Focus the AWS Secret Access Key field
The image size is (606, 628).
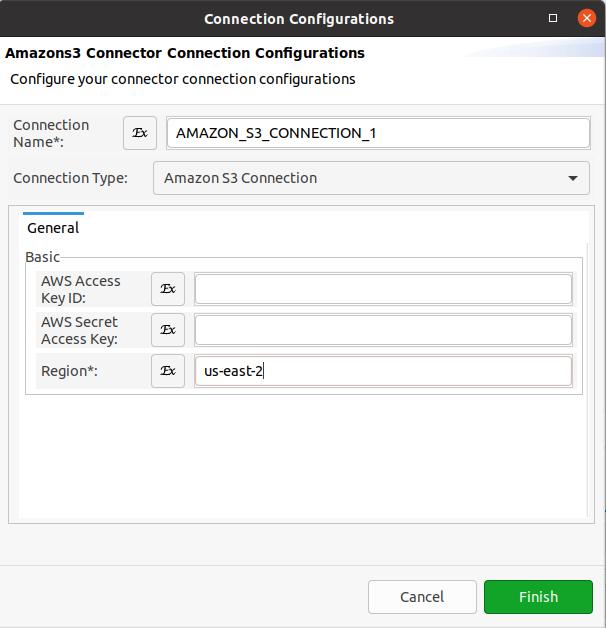click(383, 330)
